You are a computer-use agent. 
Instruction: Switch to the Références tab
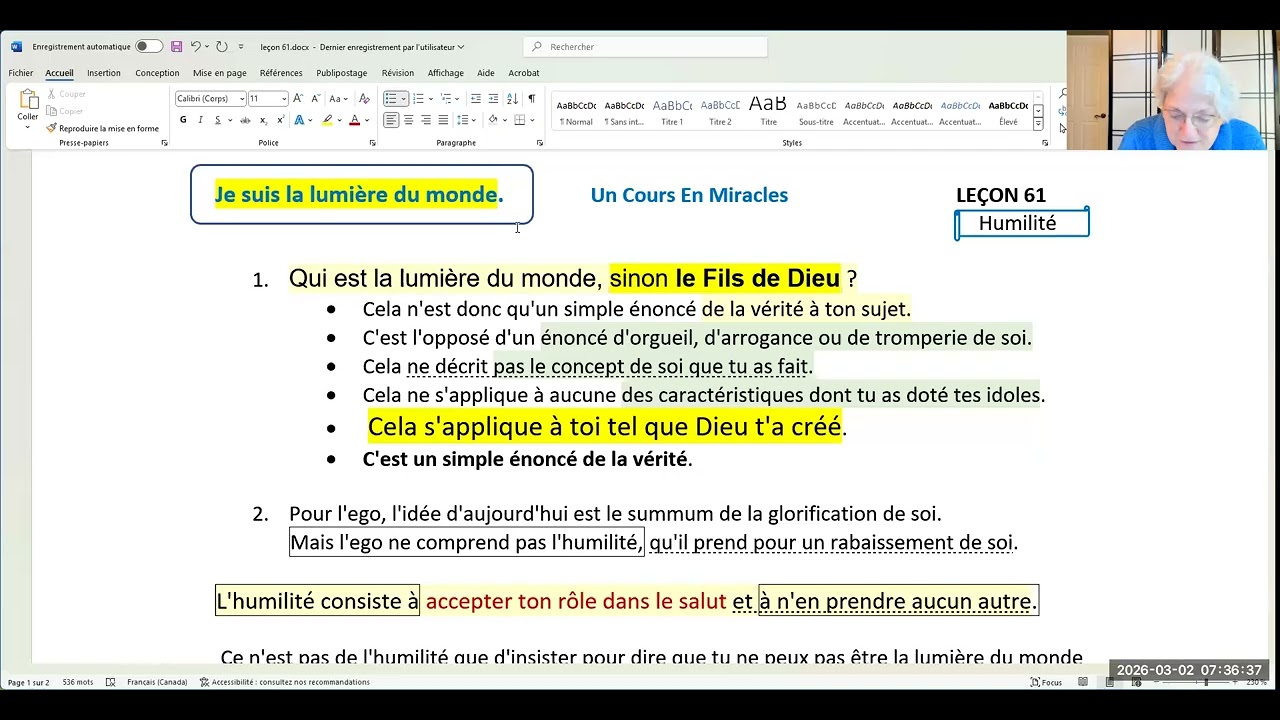(x=281, y=73)
